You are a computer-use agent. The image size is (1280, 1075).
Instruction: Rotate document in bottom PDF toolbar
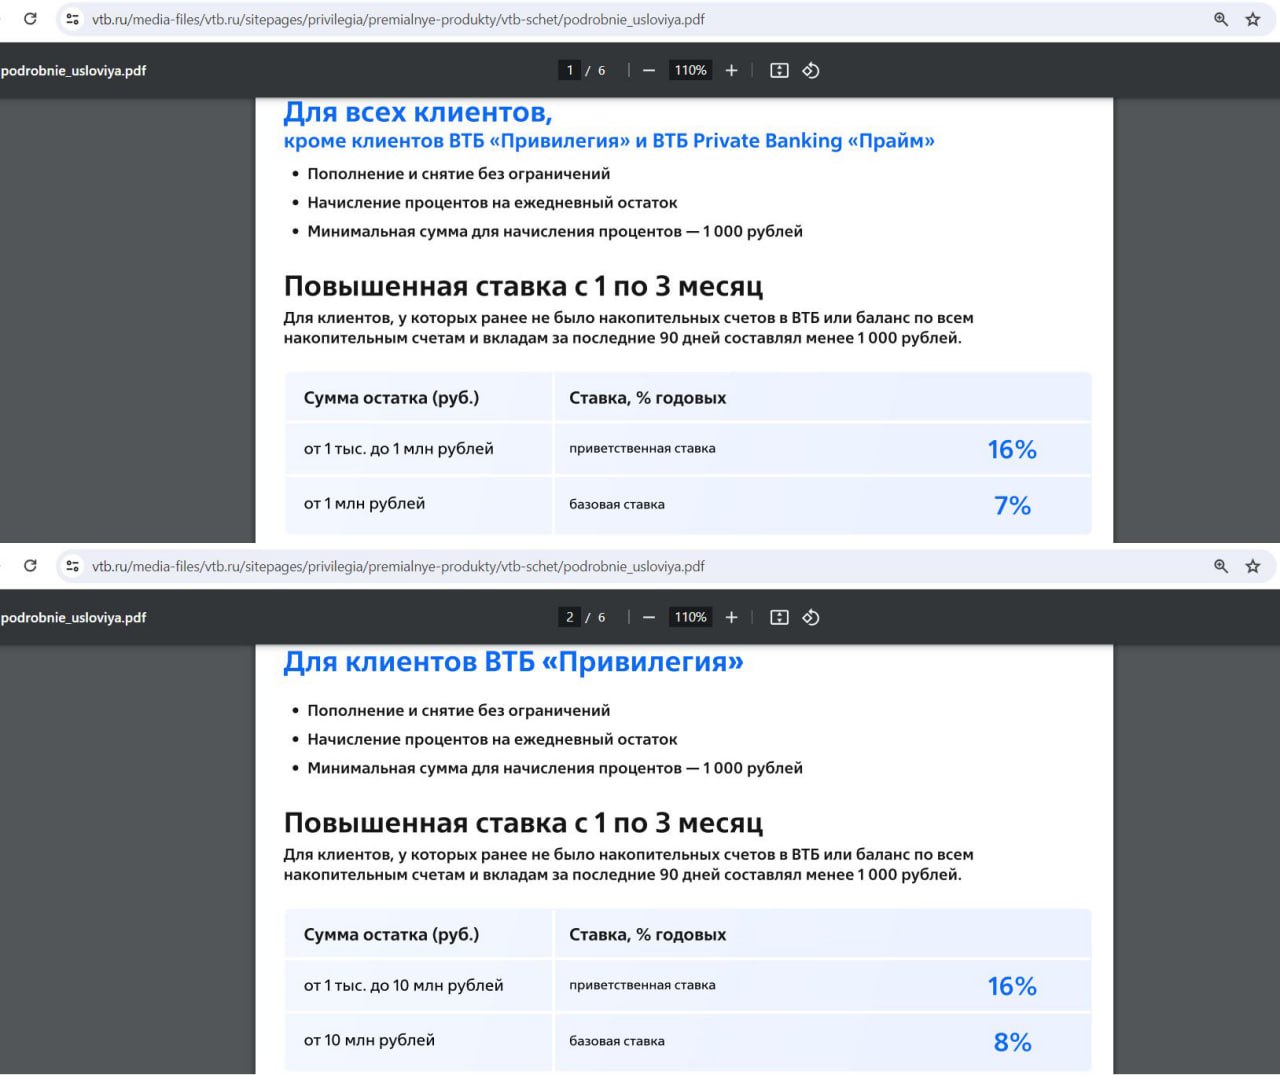811,617
